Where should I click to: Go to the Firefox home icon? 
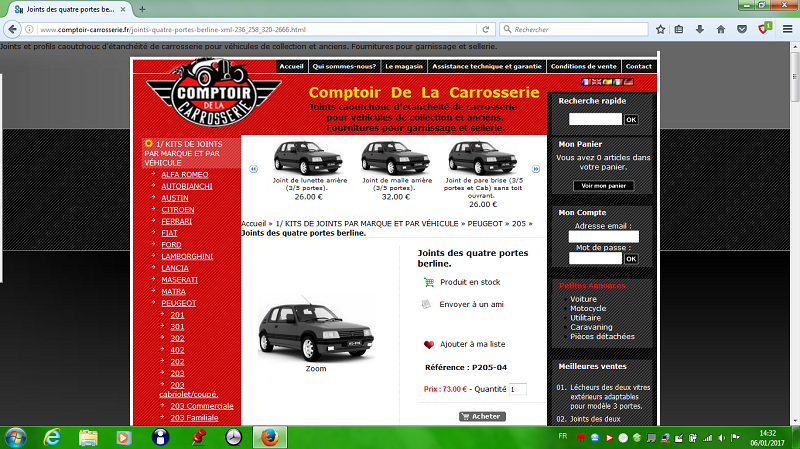720,30
